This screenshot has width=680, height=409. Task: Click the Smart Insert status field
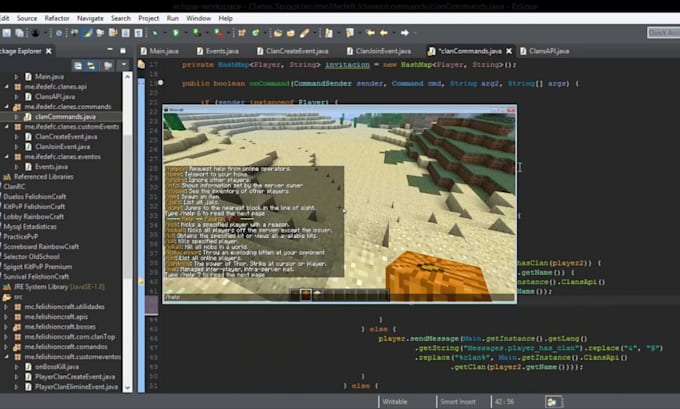(x=458, y=402)
